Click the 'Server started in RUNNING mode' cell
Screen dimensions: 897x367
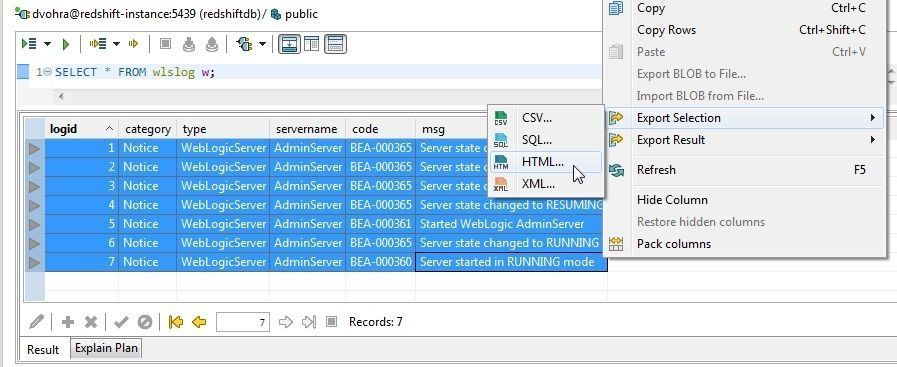[x=511, y=262]
